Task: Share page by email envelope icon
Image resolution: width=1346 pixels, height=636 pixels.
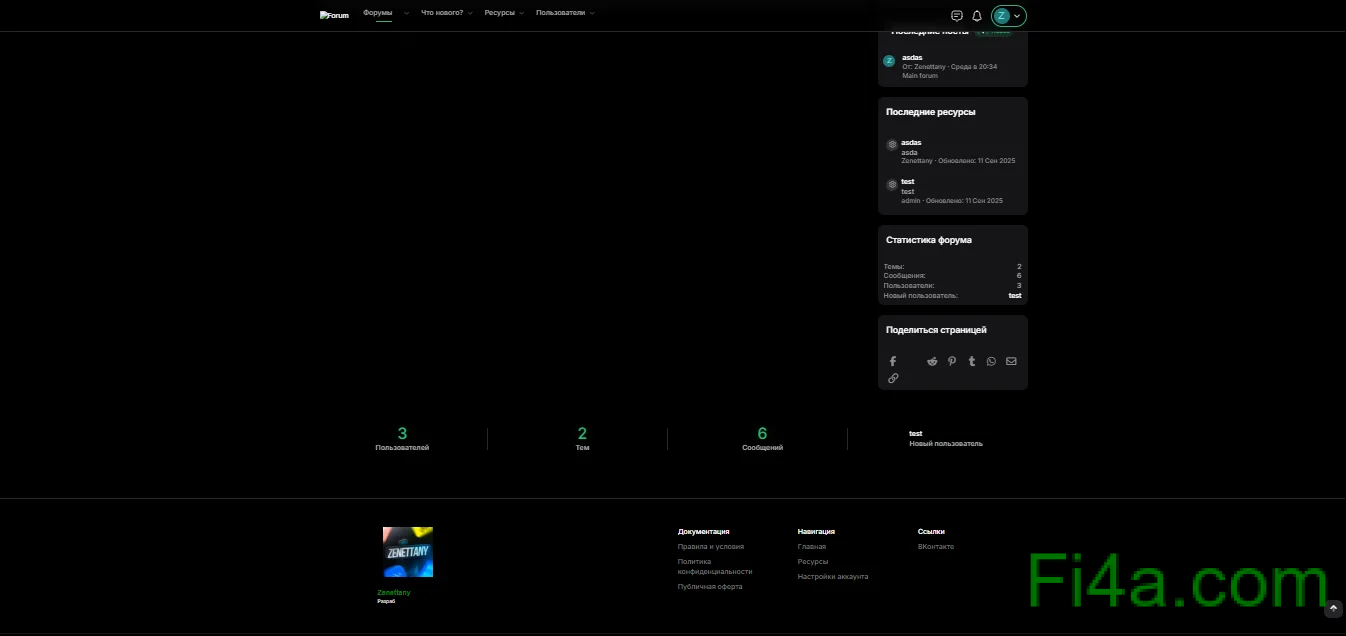Action: click(1011, 361)
